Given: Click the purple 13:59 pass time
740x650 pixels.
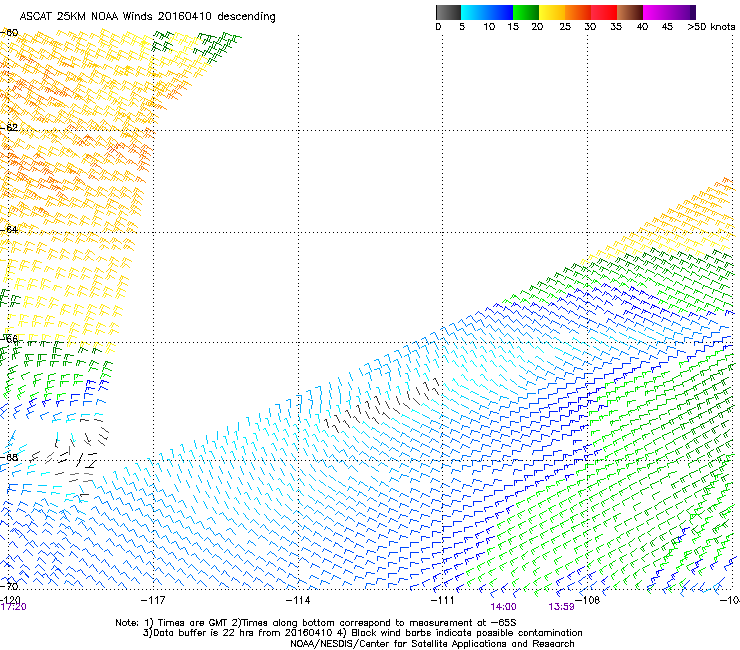Looking at the screenshot, I should (561, 607).
